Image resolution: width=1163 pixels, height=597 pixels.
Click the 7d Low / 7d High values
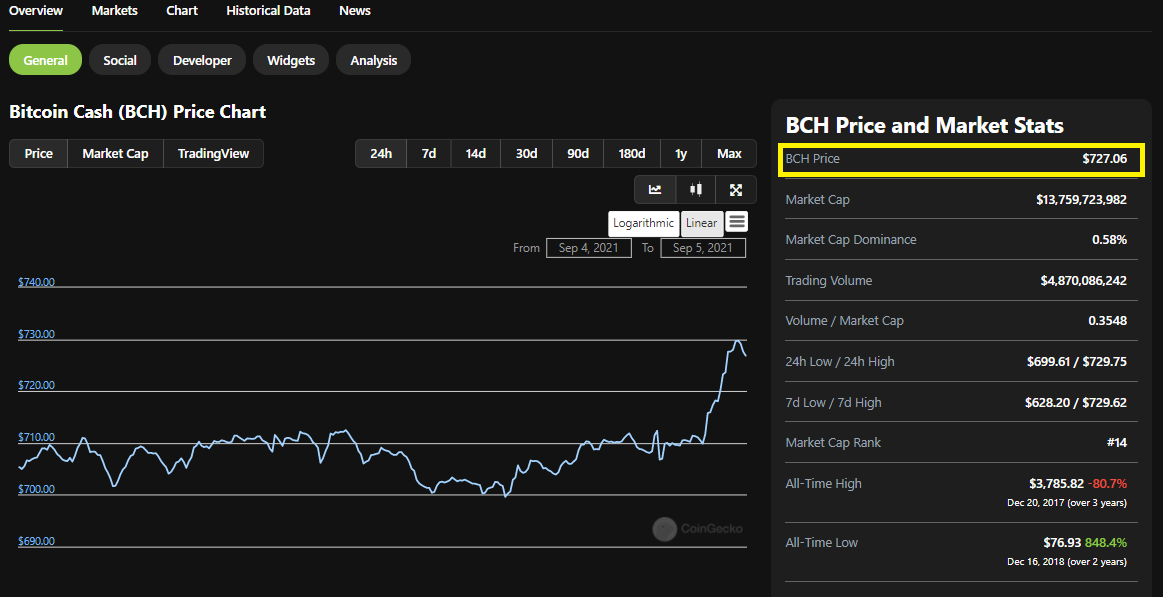(x=1077, y=402)
